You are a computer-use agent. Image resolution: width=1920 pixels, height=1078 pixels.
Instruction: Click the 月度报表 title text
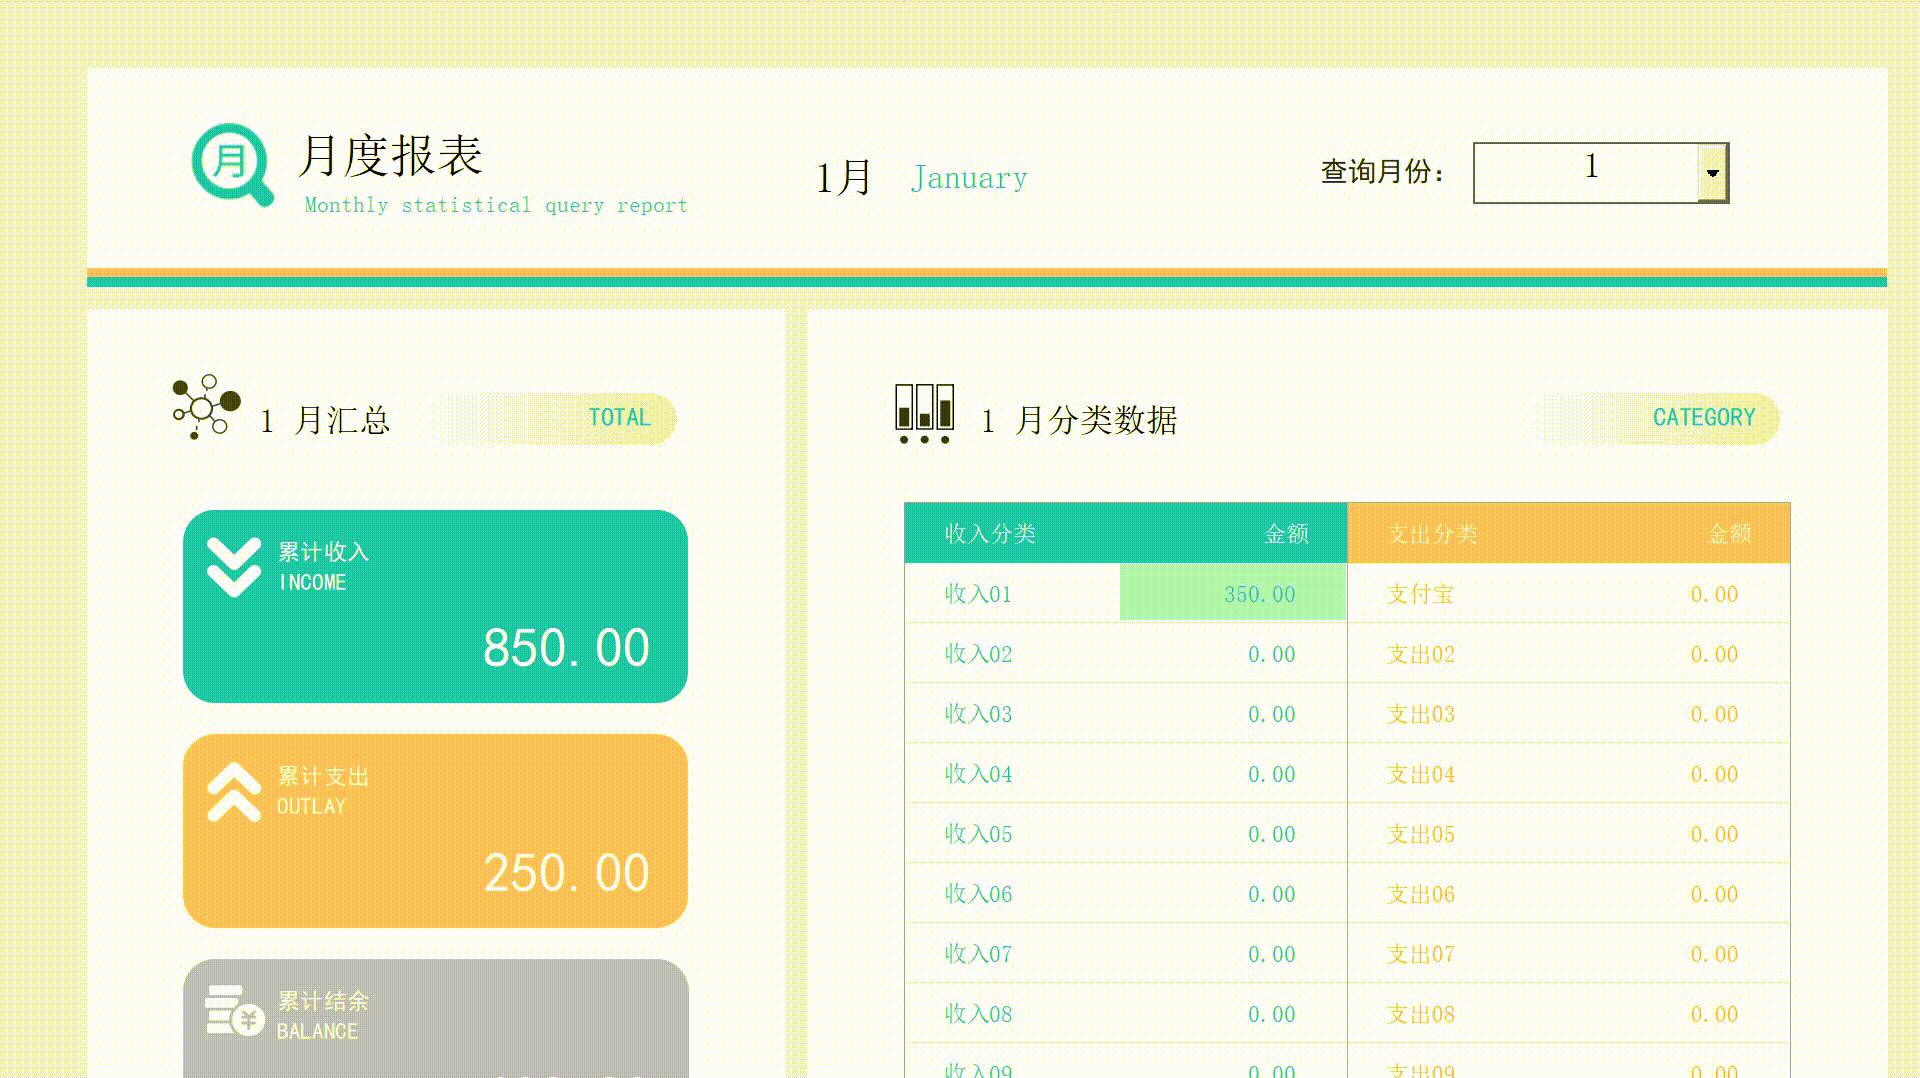click(x=390, y=156)
